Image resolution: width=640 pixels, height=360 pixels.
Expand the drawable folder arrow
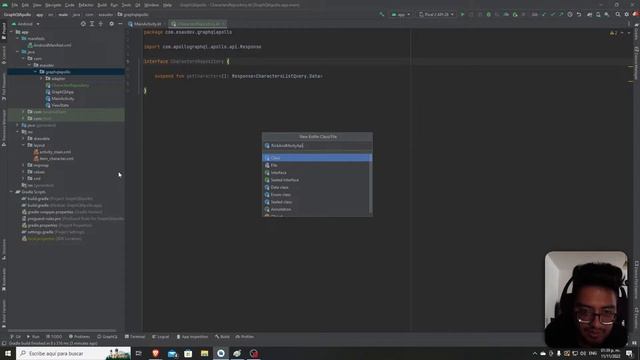(x=24, y=139)
